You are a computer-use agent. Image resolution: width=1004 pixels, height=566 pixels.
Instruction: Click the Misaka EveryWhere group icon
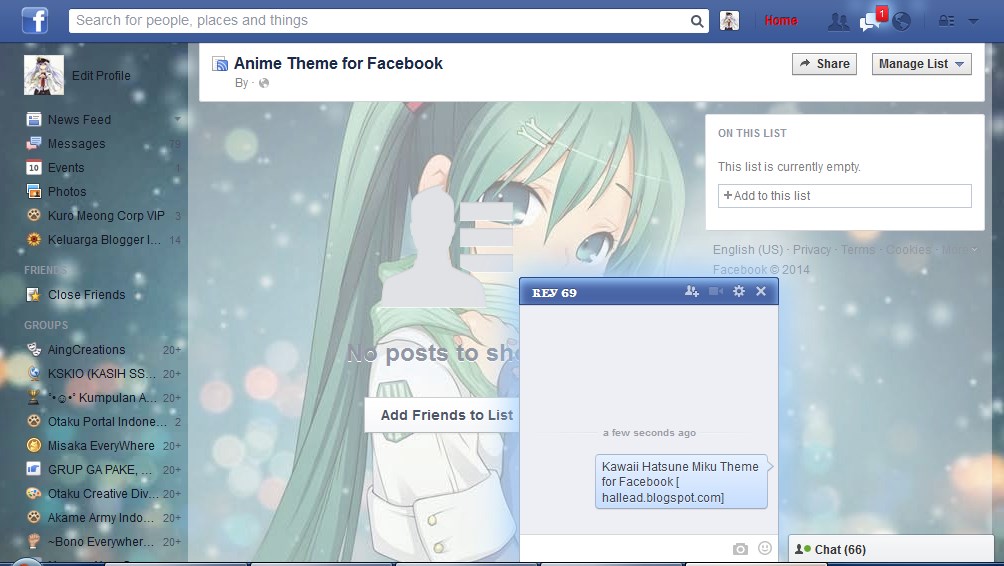33,446
